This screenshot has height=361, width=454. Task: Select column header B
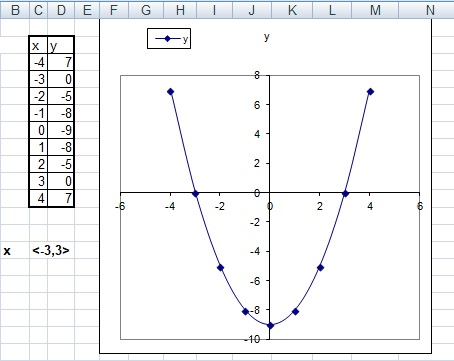(15, 10)
